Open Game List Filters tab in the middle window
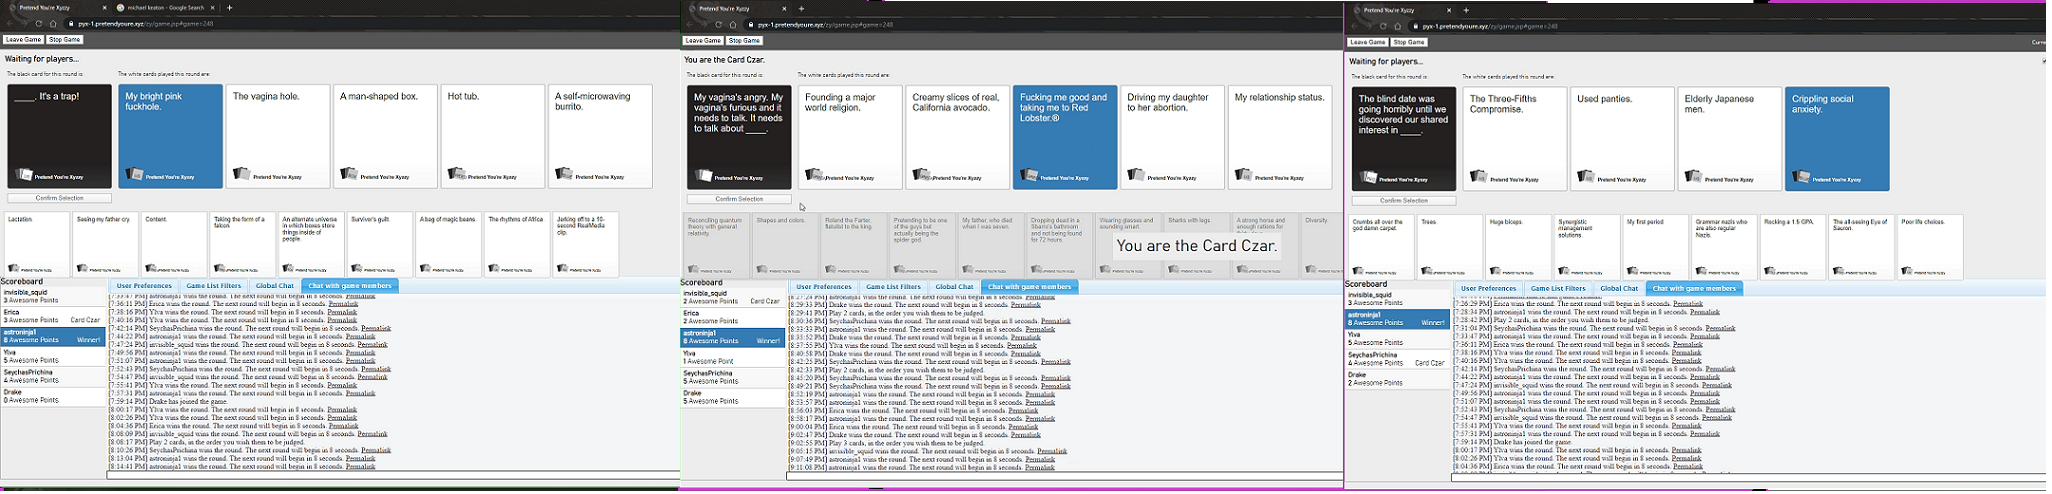The image size is (2052, 494). (893, 287)
